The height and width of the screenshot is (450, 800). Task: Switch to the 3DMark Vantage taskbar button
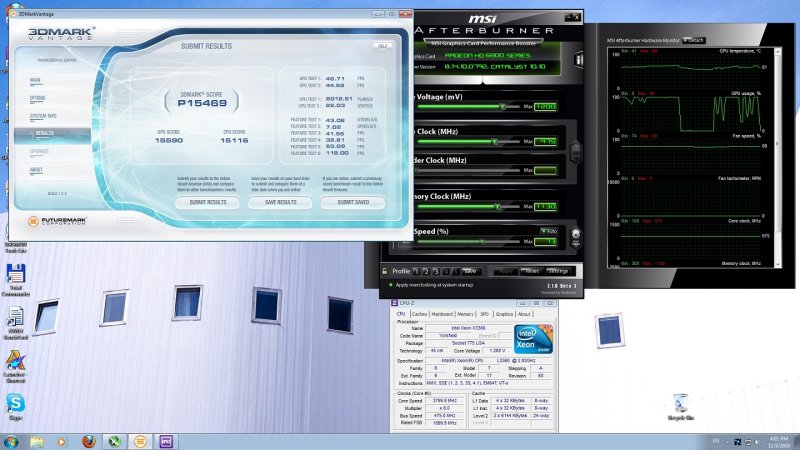coord(140,442)
